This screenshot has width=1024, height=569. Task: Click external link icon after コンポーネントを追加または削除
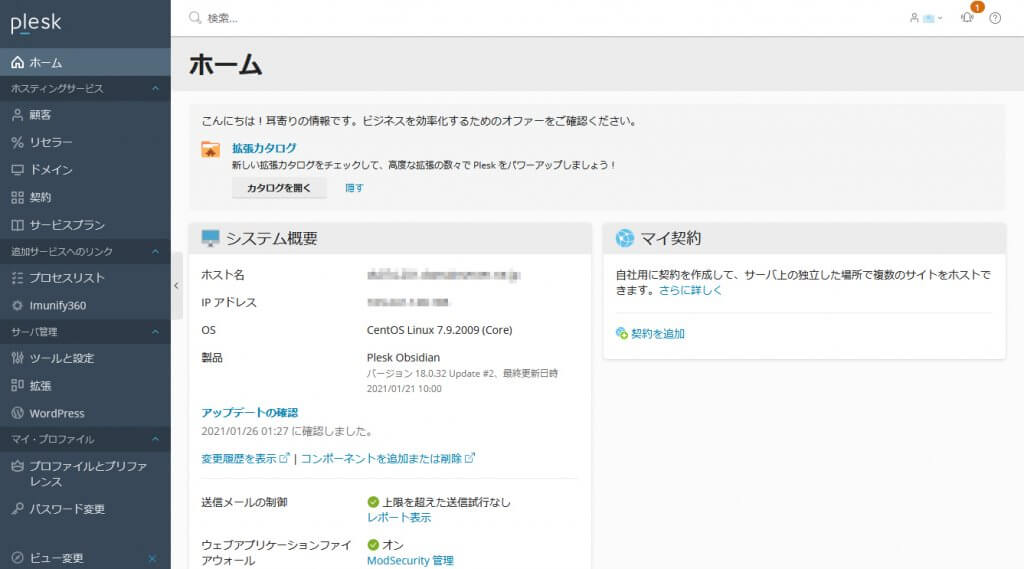(x=470, y=458)
